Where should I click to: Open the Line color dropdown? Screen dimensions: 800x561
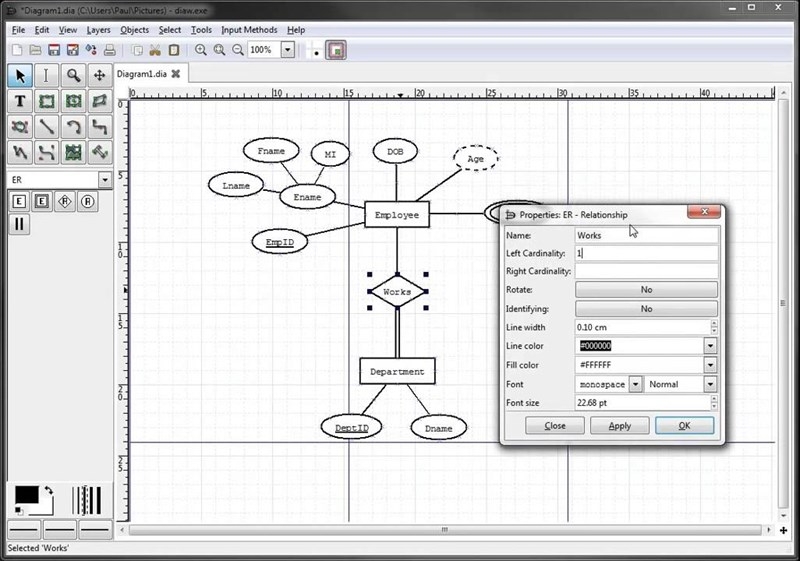710,346
